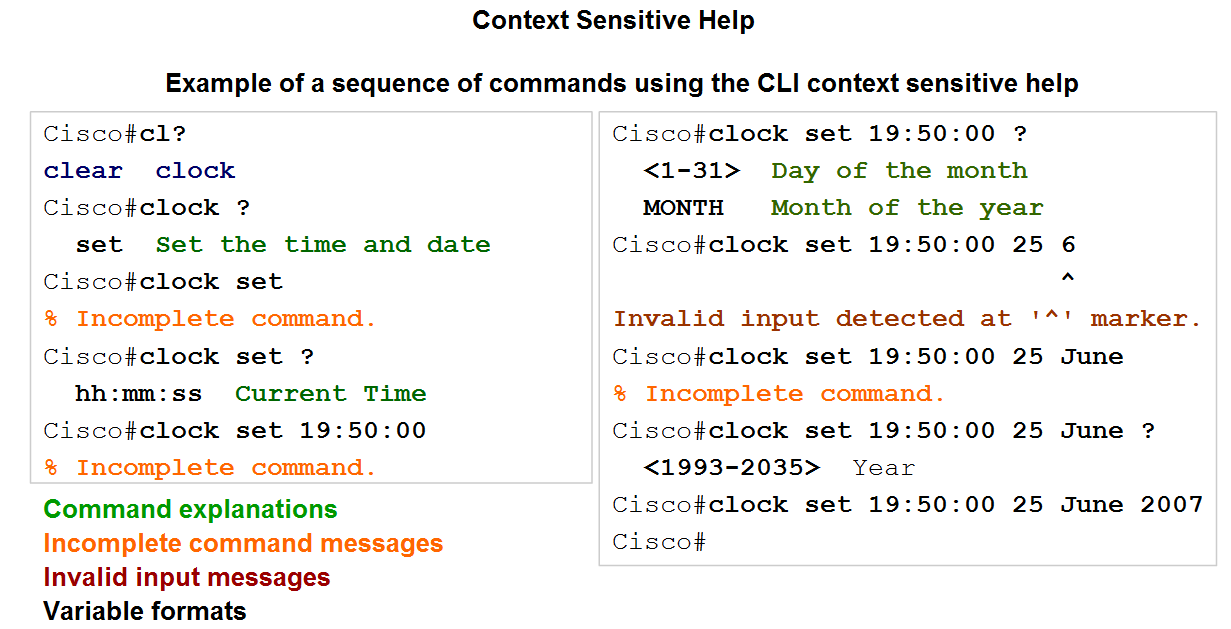Click the 'MONTH' variable keyword
This screenshot has width=1231, height=629.
tap(683, 208)
